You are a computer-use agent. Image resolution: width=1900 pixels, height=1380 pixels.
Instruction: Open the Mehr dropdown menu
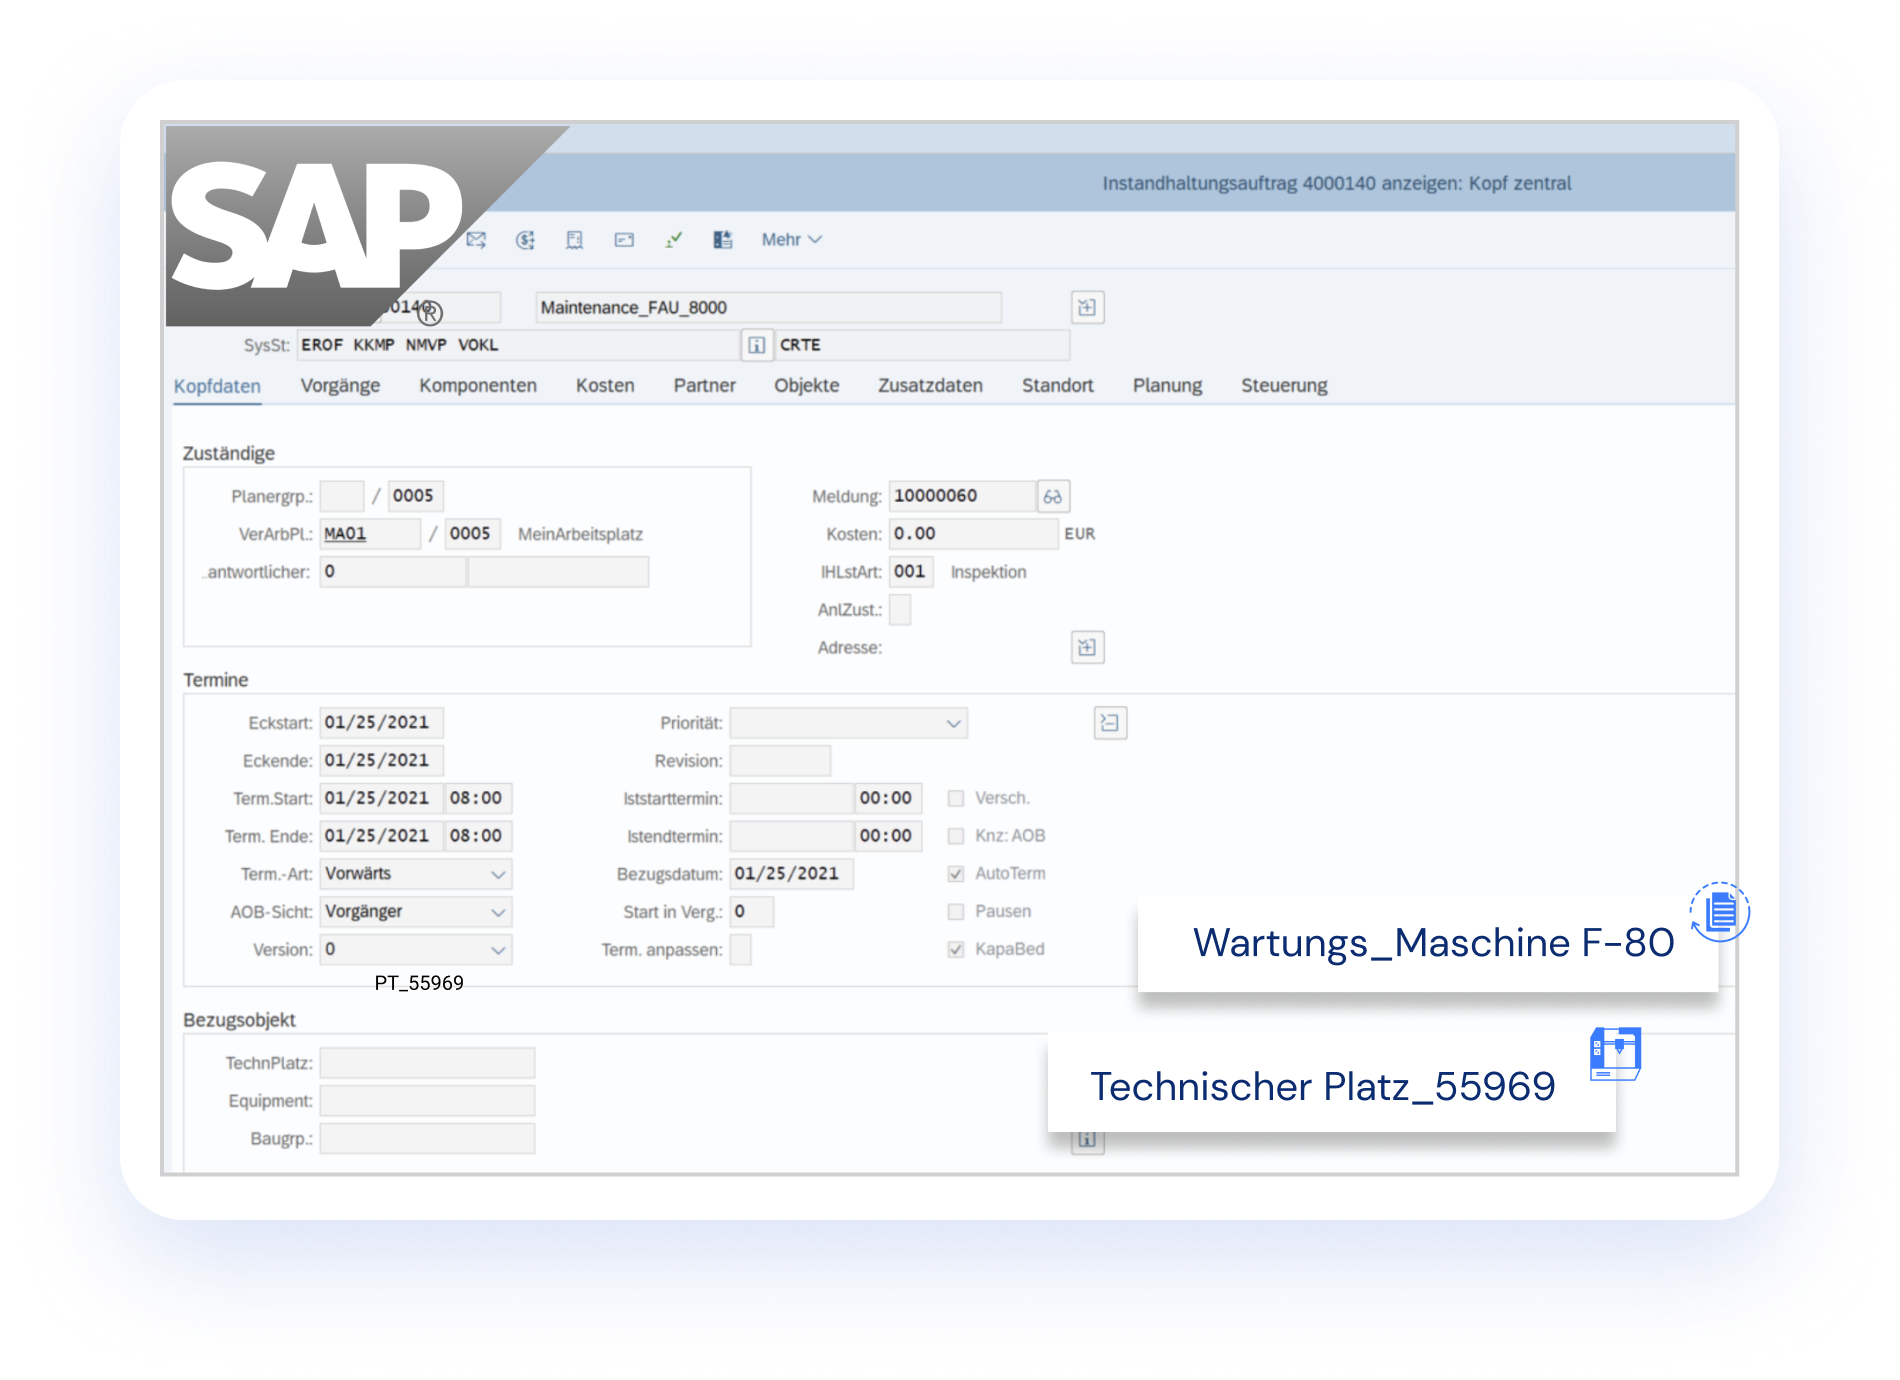791,240
